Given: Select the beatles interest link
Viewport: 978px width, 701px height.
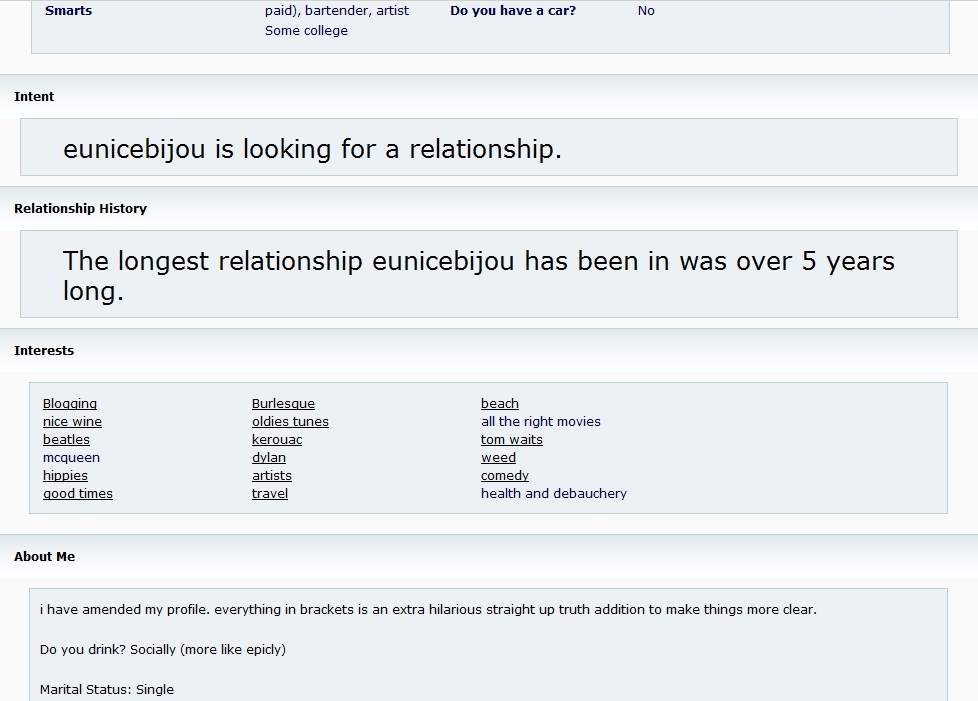Looking at the screenshot, I should pyautogui.click(x=66, y=440).
